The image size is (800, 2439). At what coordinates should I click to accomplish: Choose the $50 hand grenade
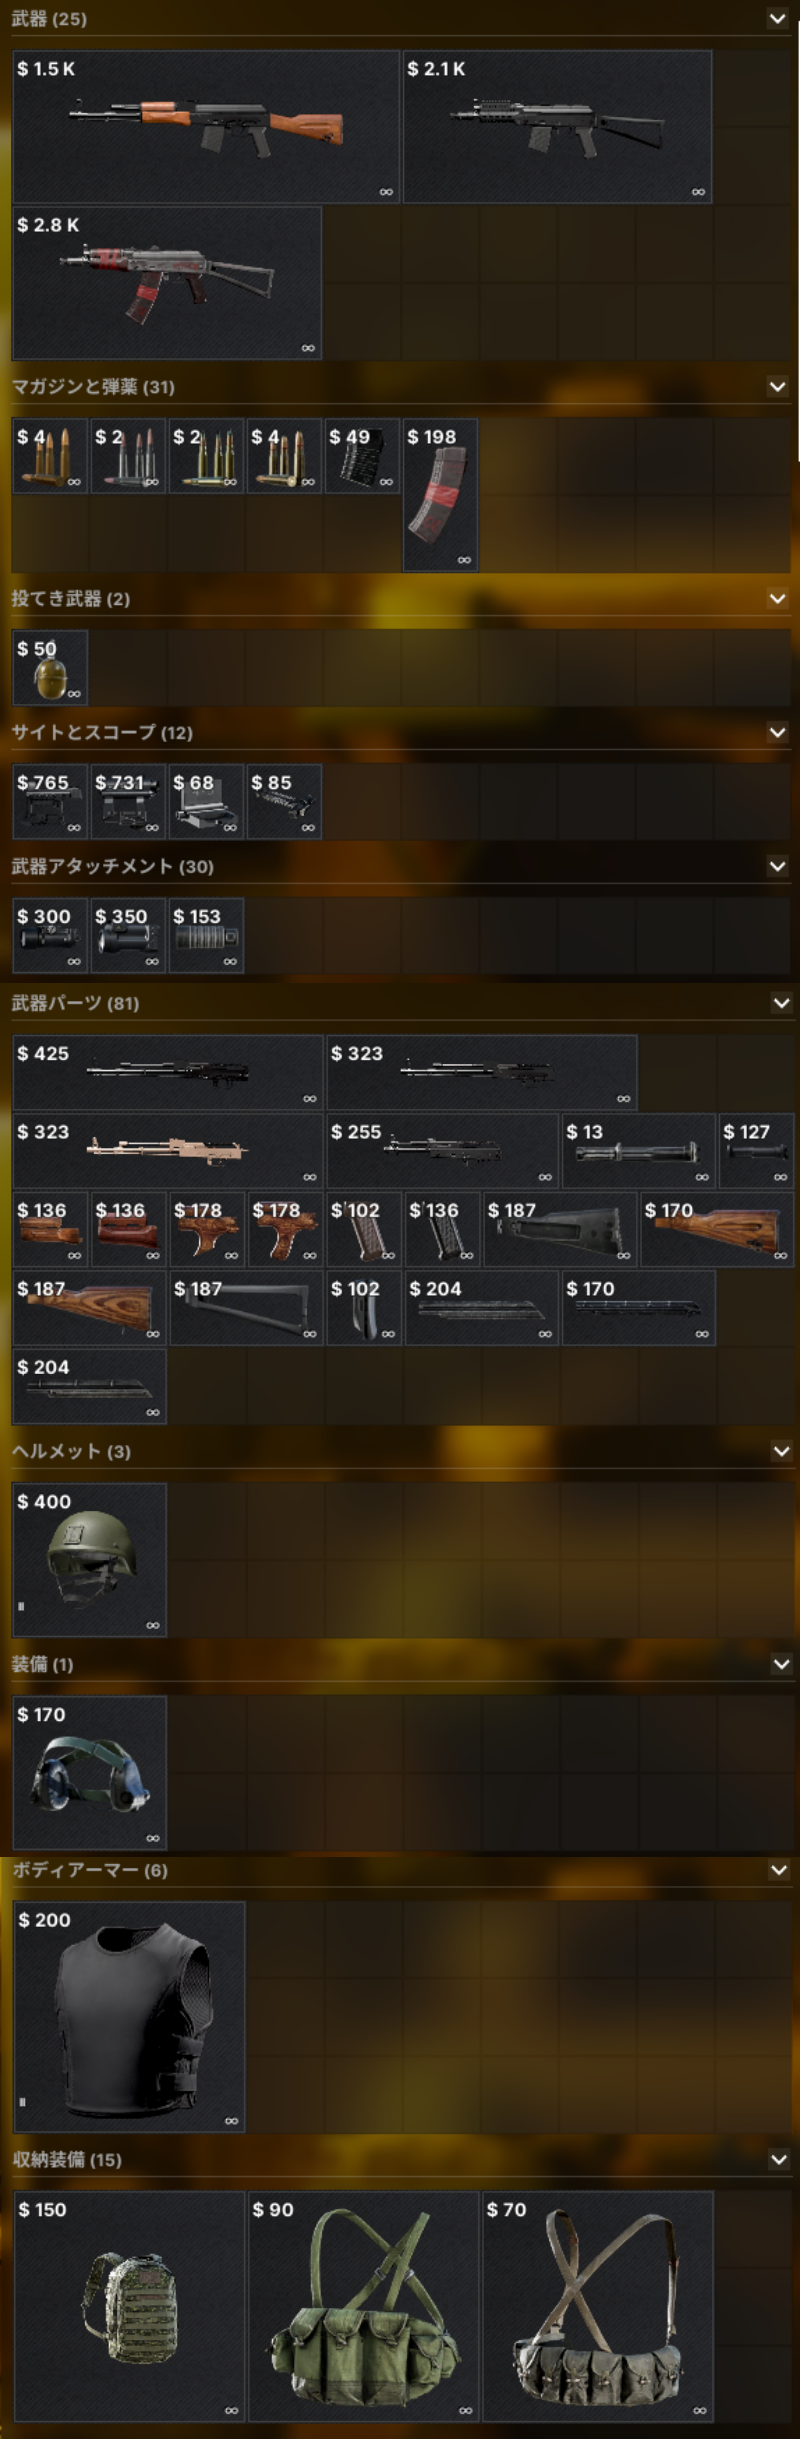[x=50, y=668]
